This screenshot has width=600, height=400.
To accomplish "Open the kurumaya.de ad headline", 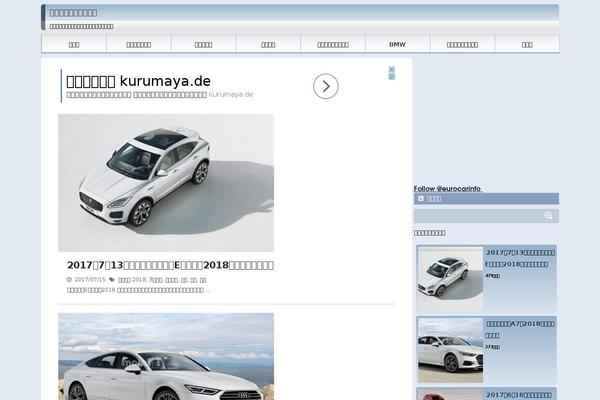I will 139,81.
